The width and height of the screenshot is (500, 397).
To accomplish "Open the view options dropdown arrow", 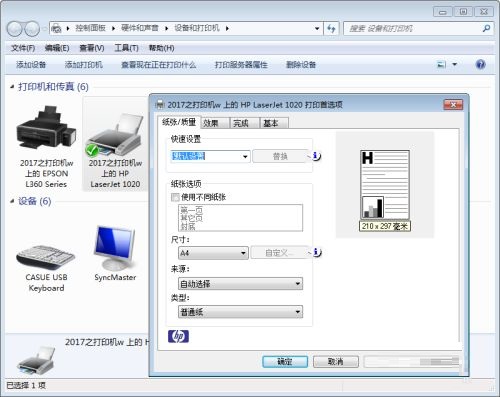I will pos(454,65).
